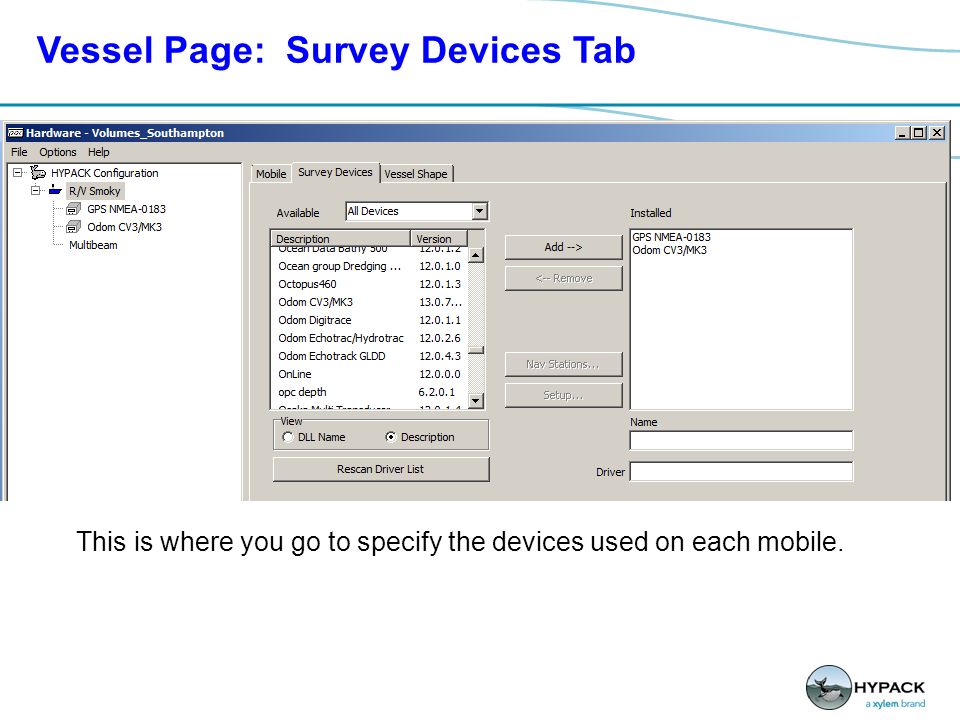Click the Setup... button

click(563, 395)
